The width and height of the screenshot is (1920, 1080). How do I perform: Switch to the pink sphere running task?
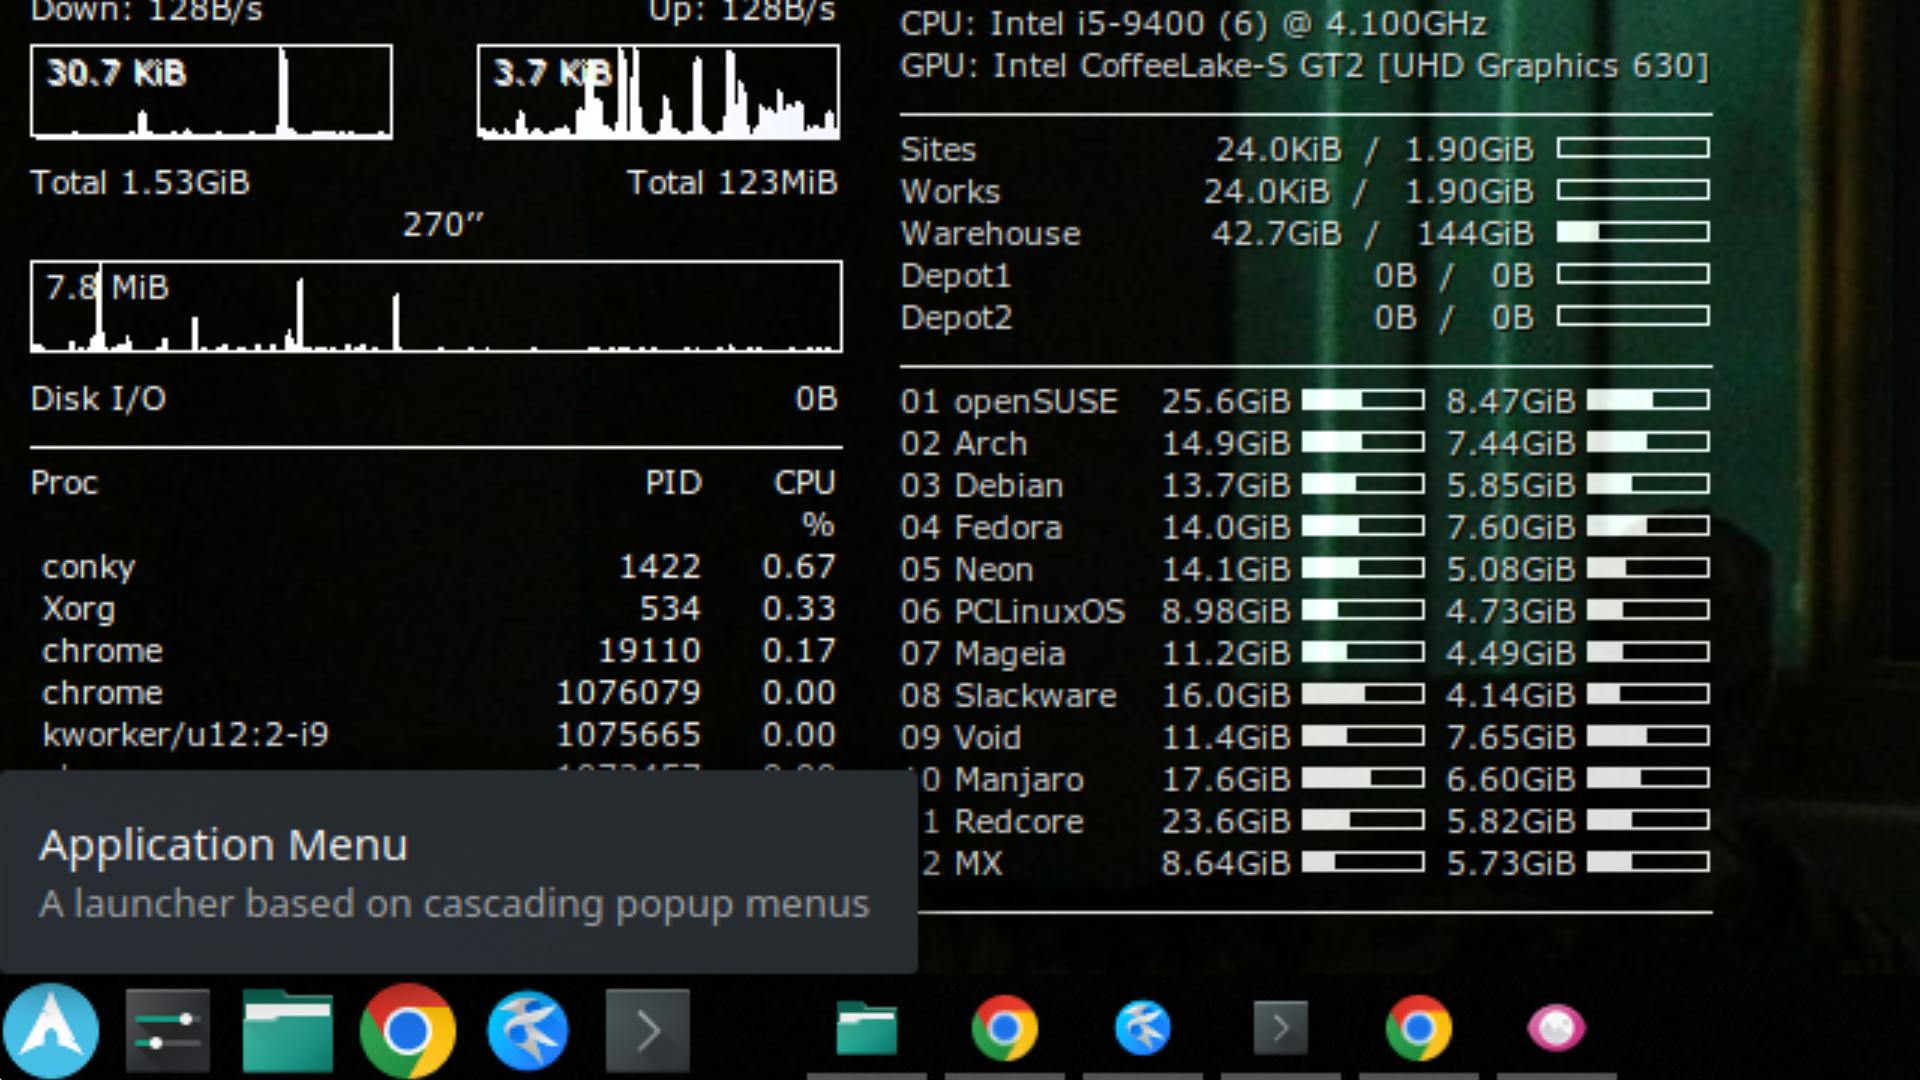click(x=1556, y=1027)
